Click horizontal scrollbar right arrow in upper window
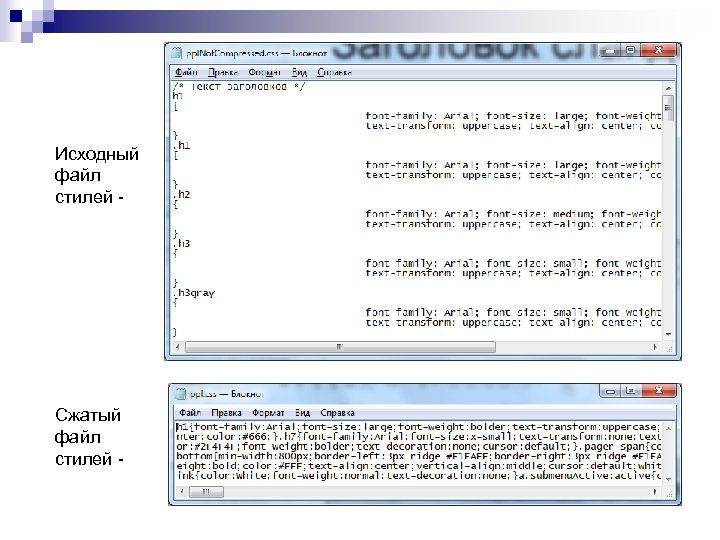This screenshot has width=720, height=540. [655, 347]
